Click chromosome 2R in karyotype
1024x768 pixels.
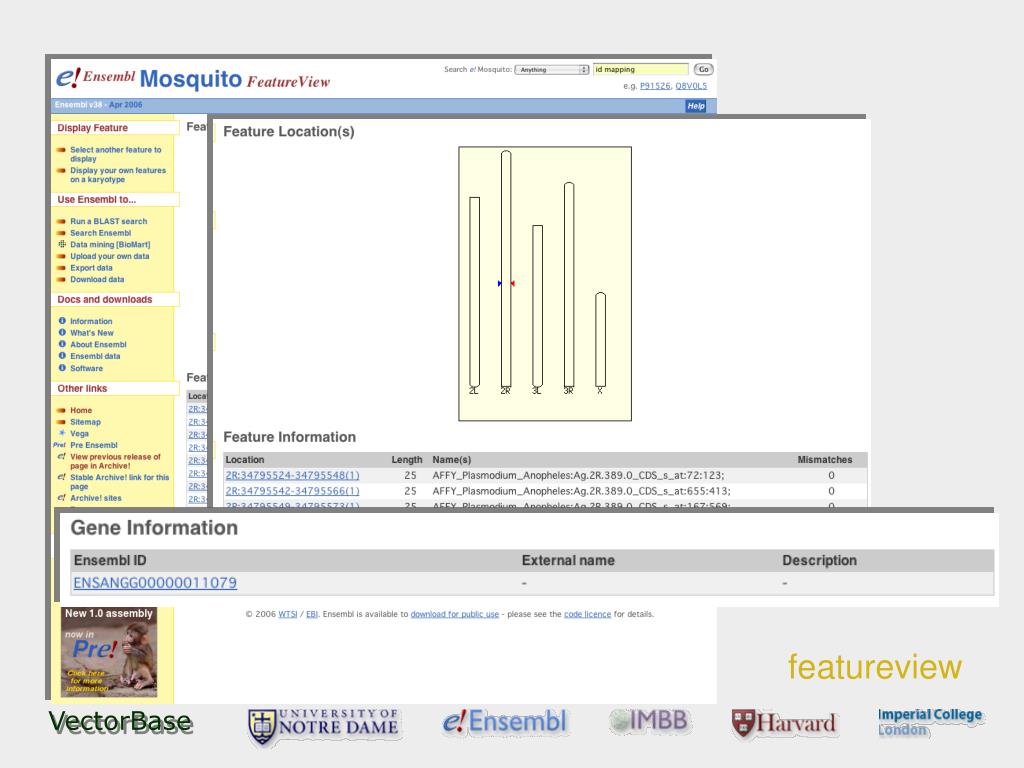coord(506,269)
